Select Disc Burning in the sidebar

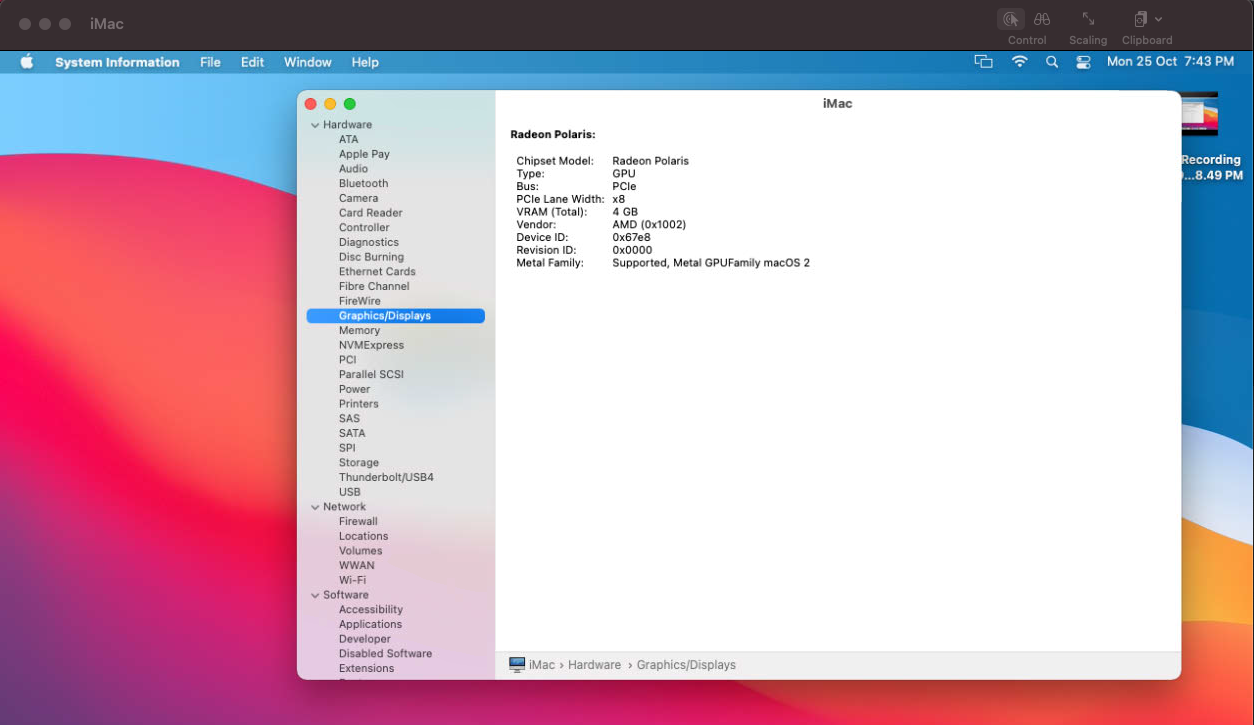371,257
